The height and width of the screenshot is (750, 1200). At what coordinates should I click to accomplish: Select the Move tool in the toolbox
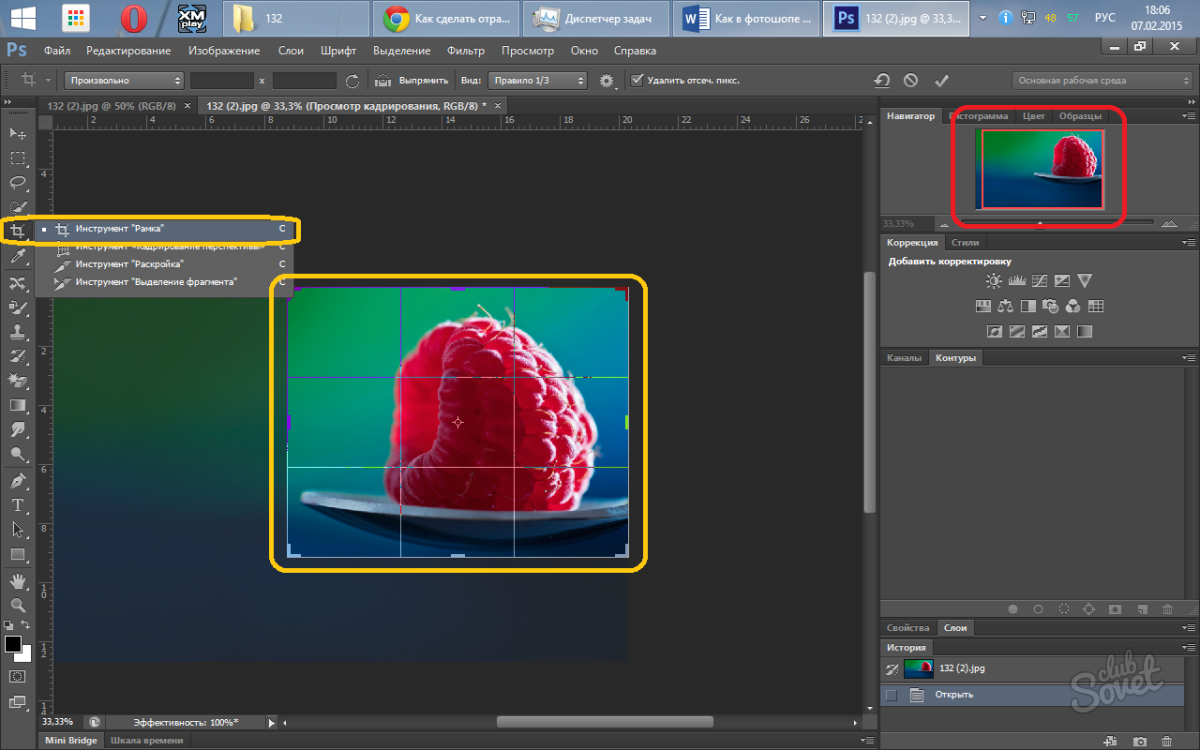[x=18, y=133]
